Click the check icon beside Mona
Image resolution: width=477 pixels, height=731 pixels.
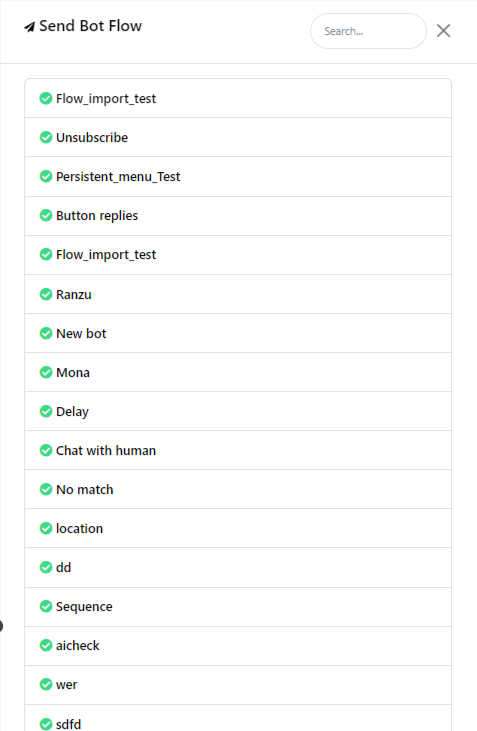tap(46, 372)
